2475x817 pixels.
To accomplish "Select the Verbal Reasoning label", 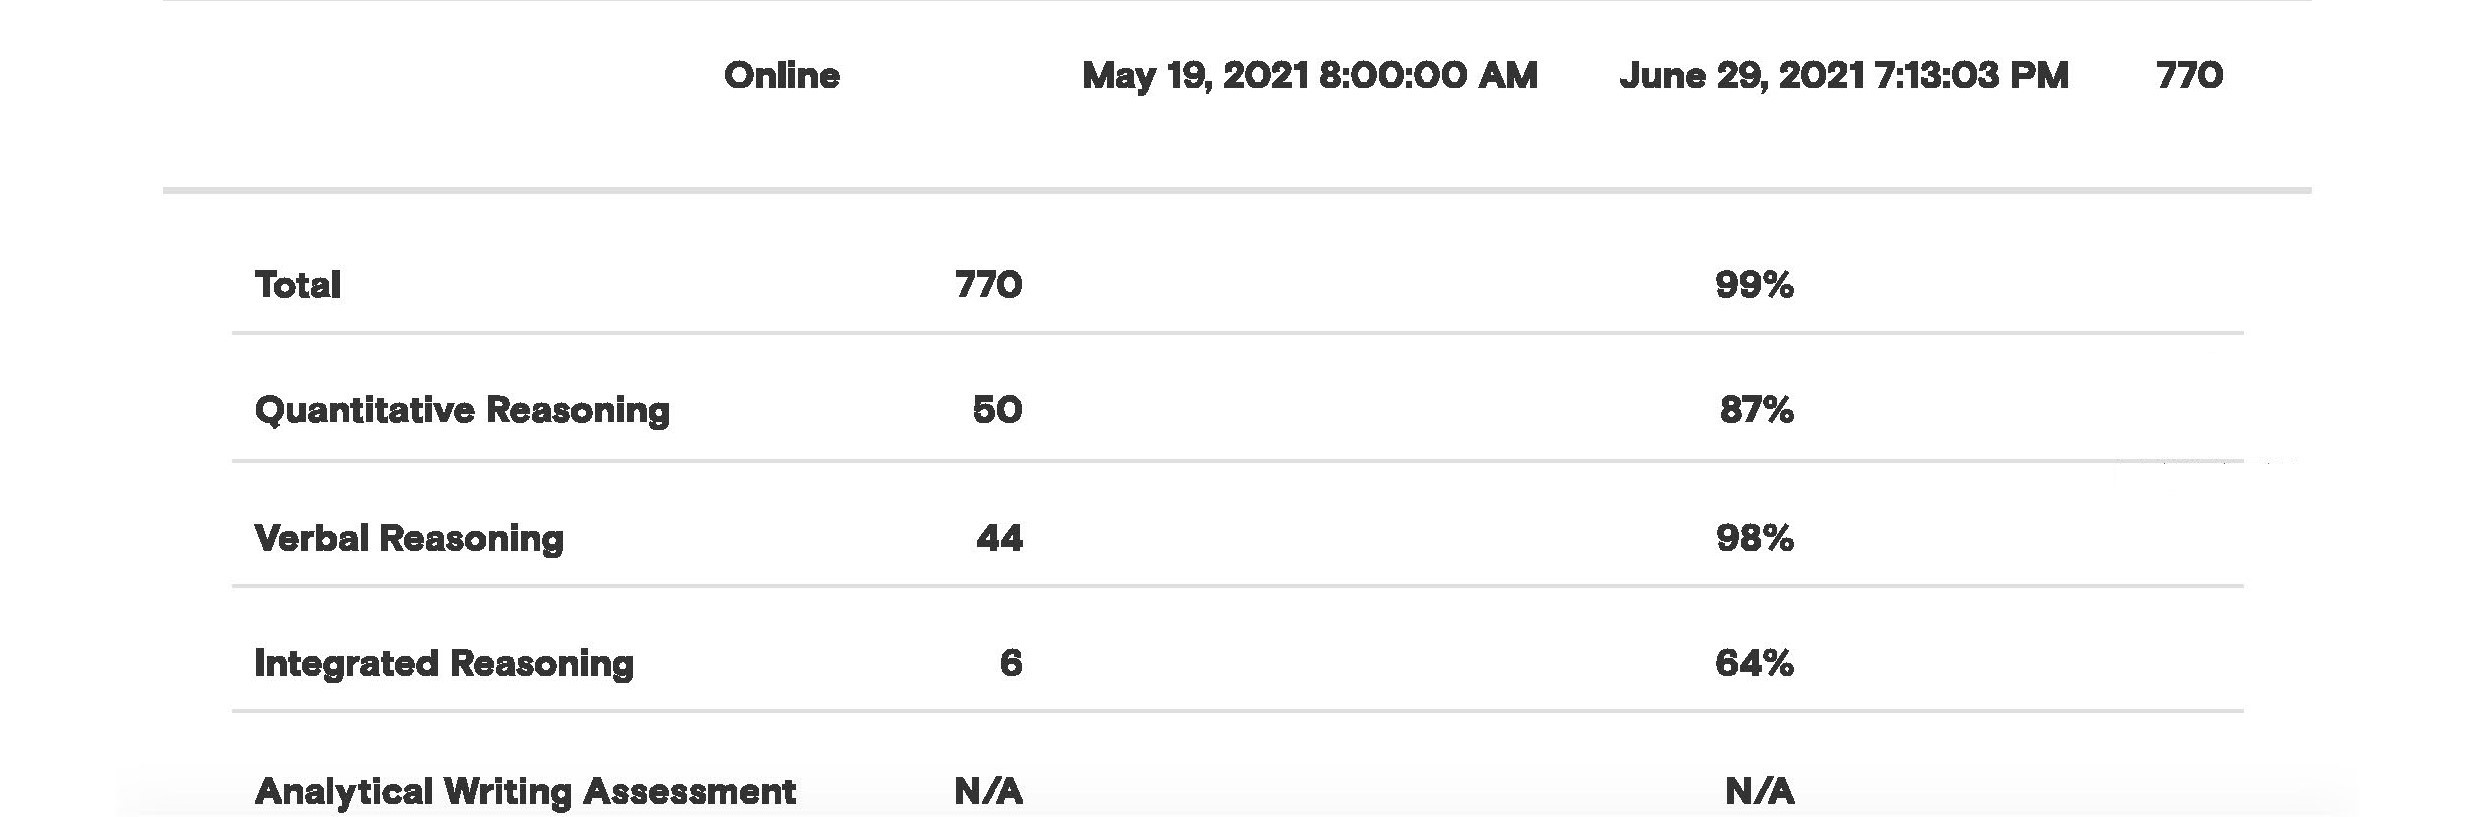I will coord(409,539).
